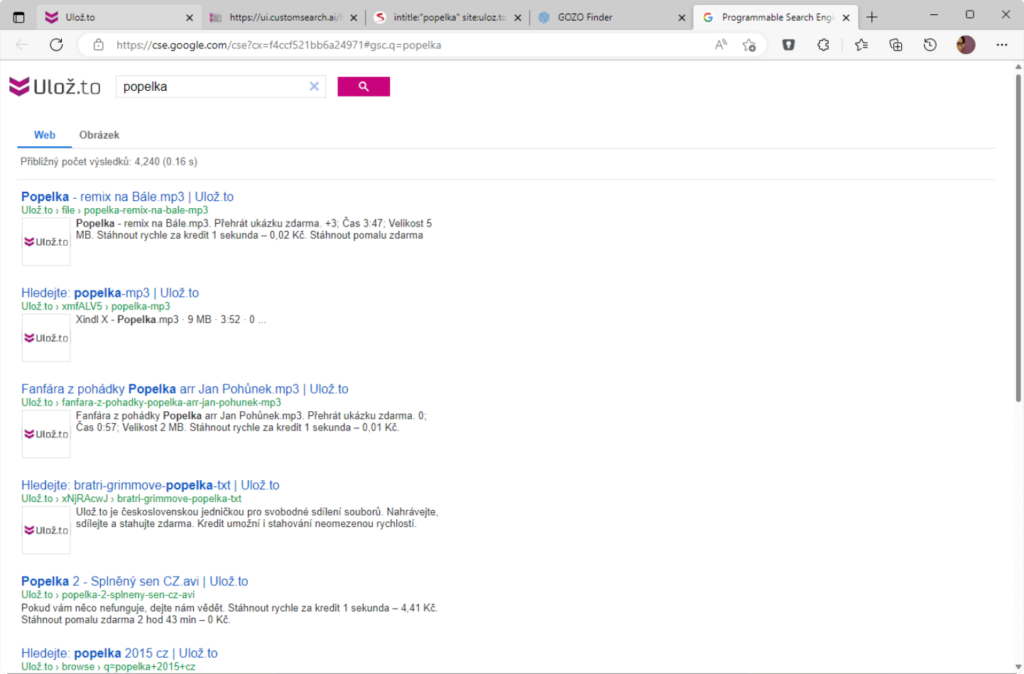Click green xNjRAcwJ › bratri-grimmove URL path

click(131, 498)
